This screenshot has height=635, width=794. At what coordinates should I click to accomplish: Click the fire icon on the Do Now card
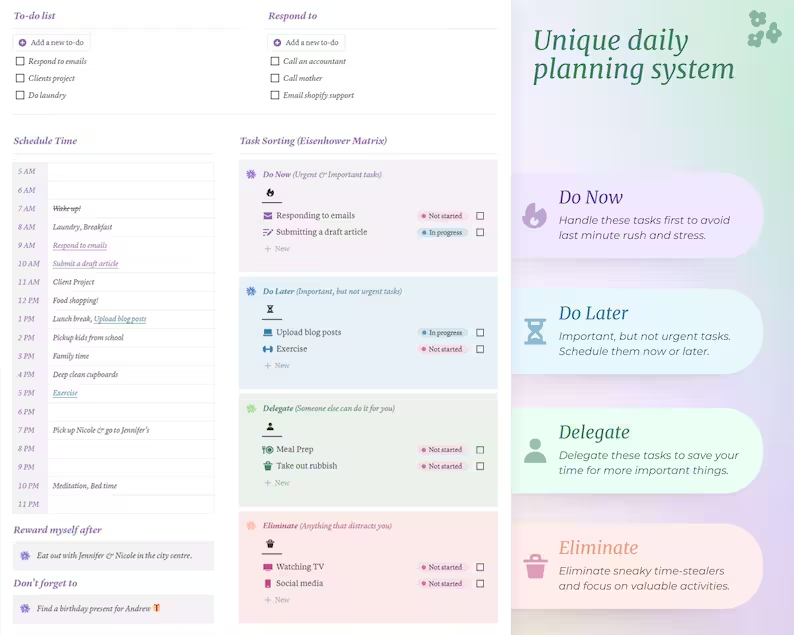click(535, 215)
